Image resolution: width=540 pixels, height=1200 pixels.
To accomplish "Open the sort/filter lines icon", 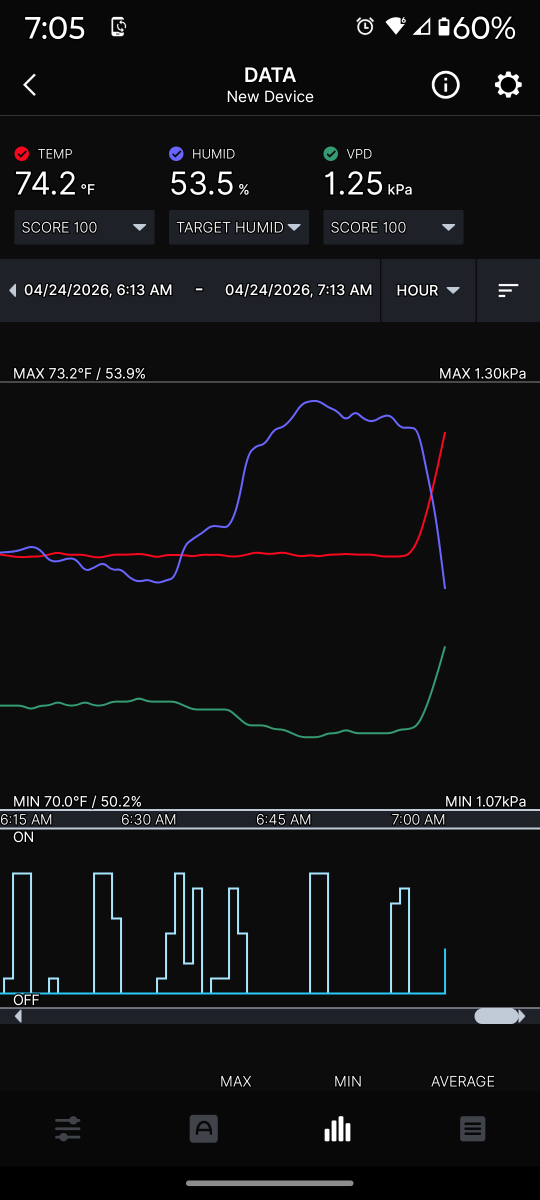I will [508, 290].
